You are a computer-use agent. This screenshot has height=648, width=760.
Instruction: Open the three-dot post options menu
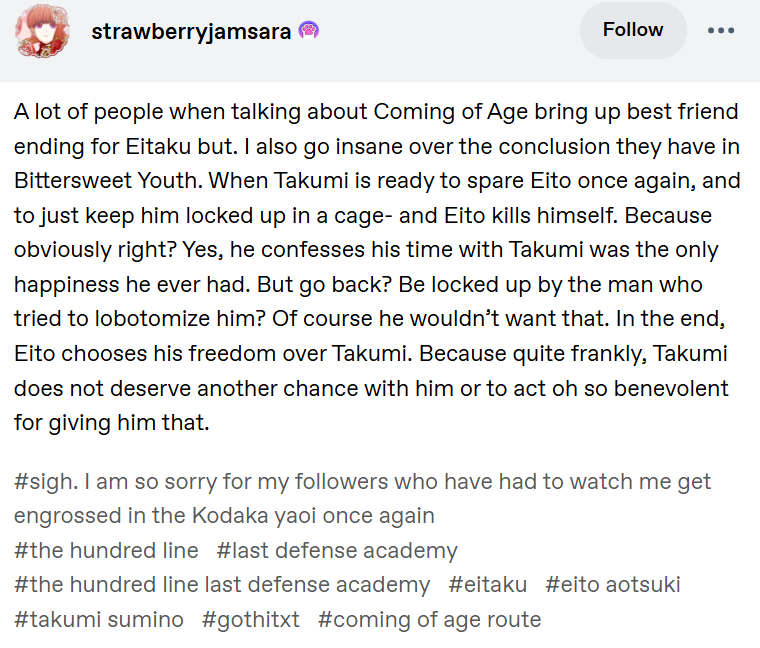pos(721,31)
